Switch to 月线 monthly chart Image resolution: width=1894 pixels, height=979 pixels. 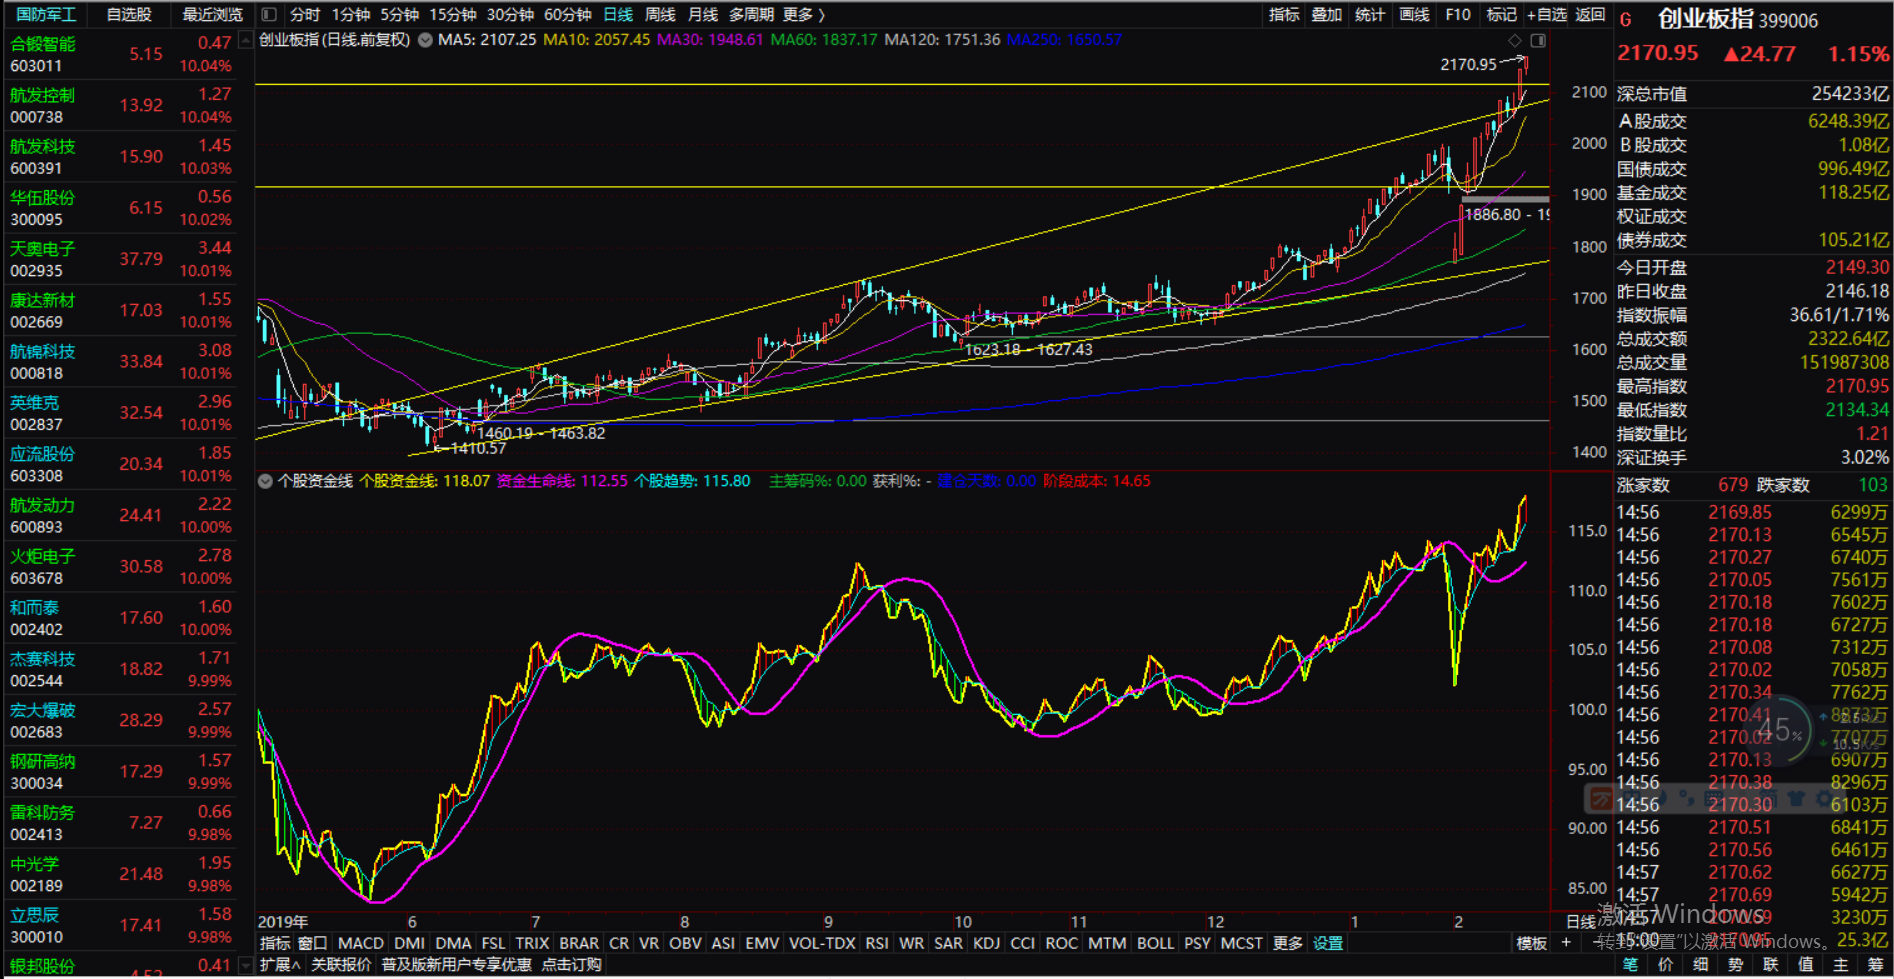click(x=703, y=14)
